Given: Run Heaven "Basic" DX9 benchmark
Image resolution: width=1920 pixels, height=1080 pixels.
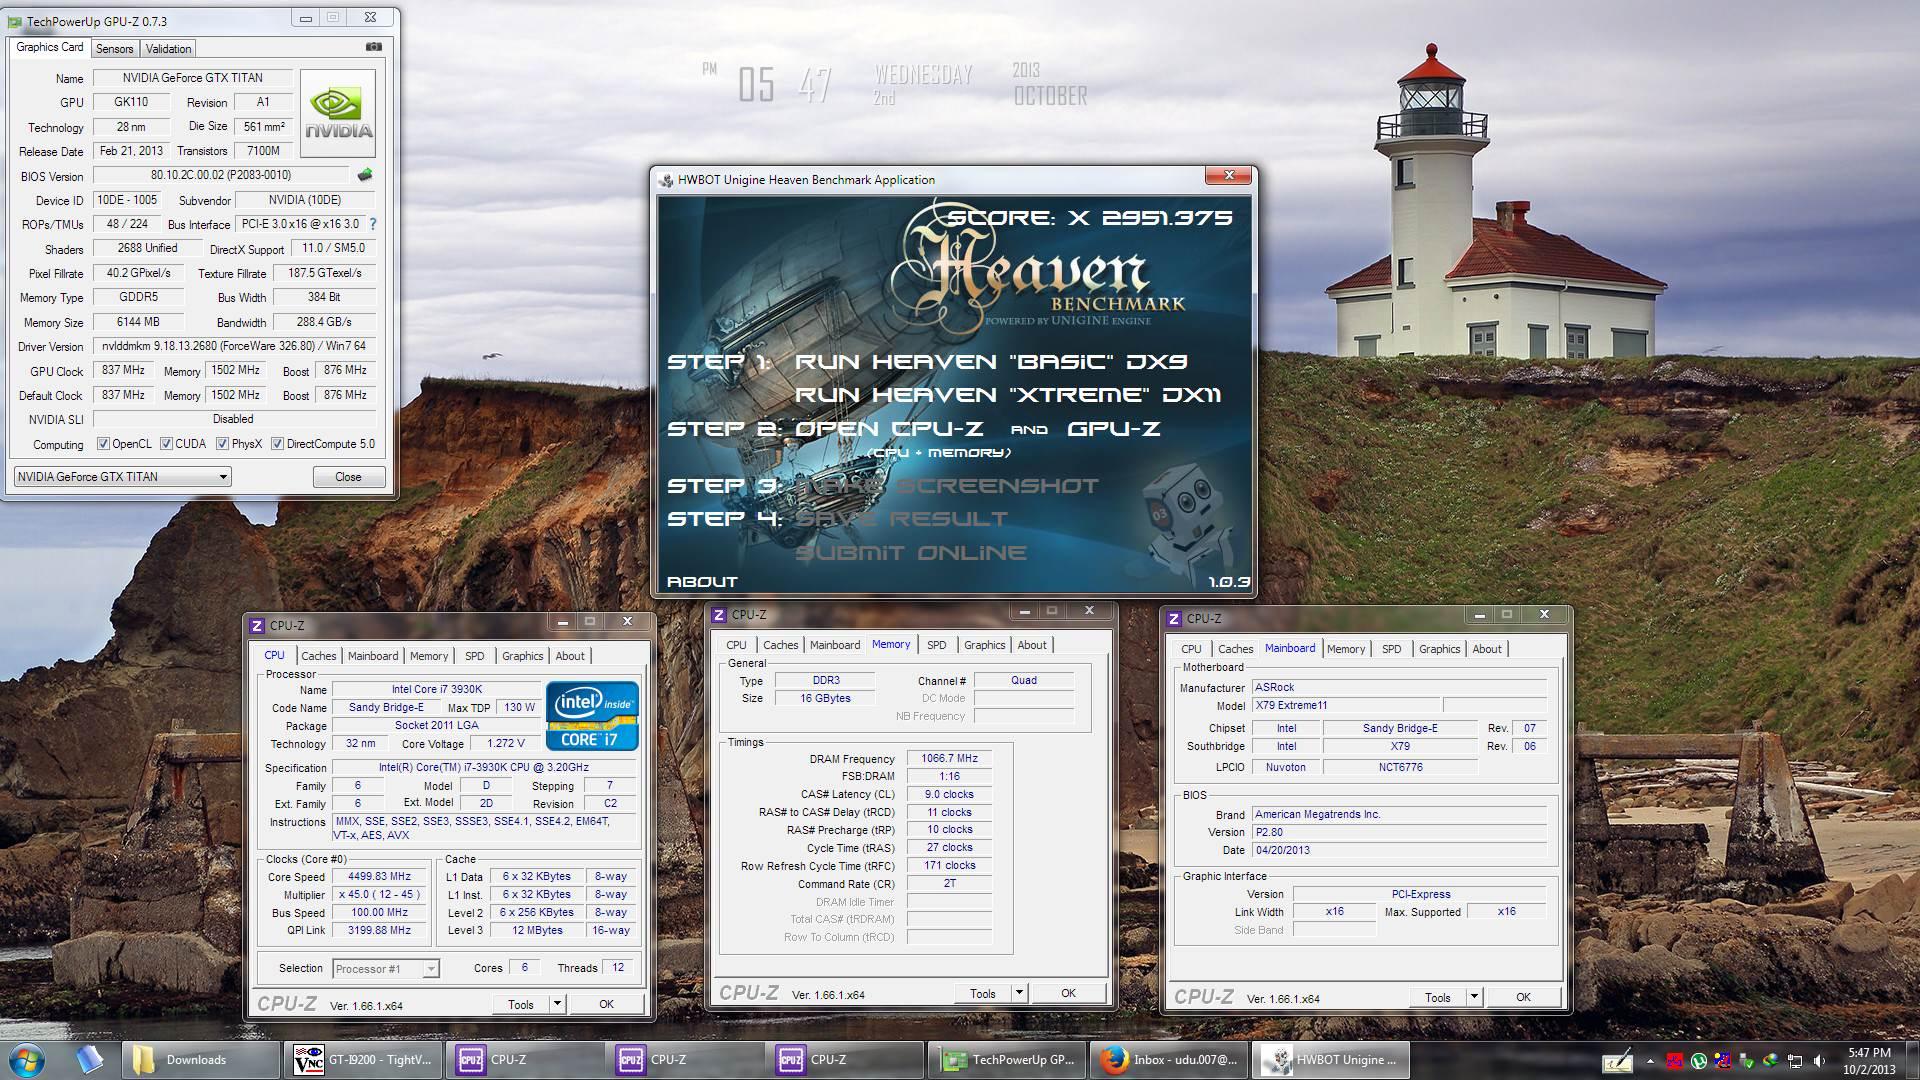Looking at the screenshot, I should pos(990,362).
